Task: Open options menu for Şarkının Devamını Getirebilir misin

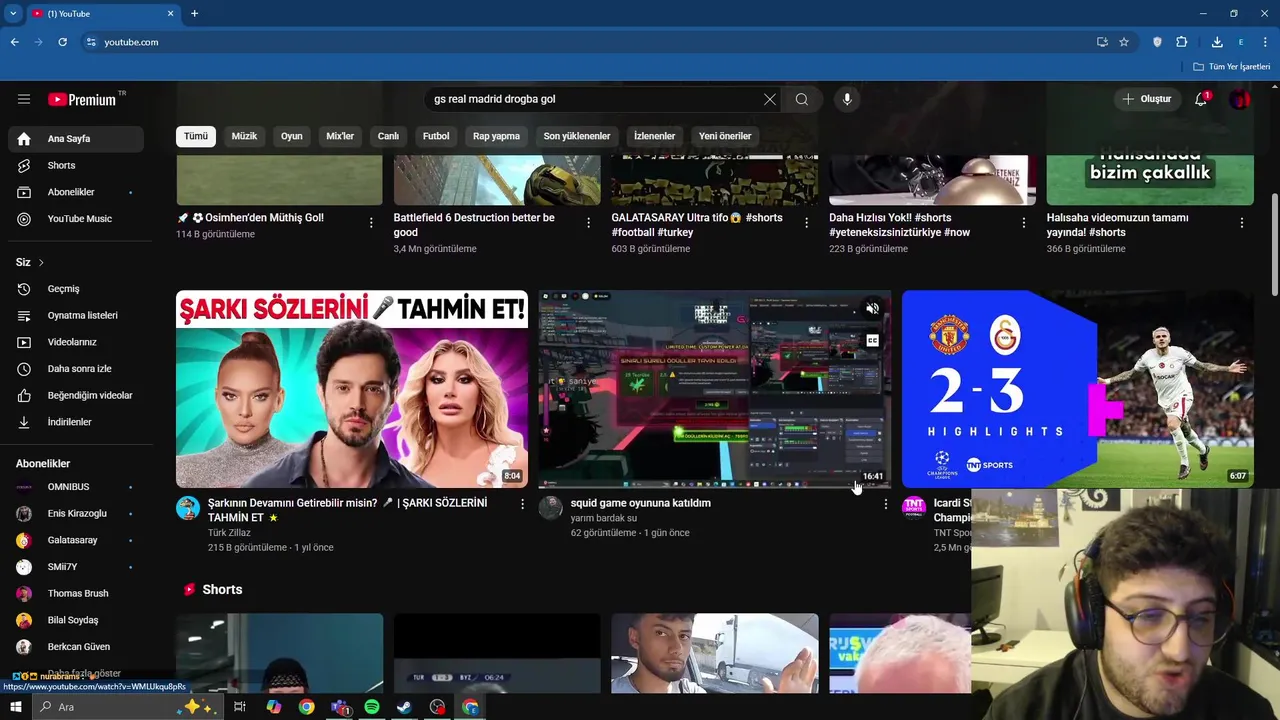Action: point(522,504)
